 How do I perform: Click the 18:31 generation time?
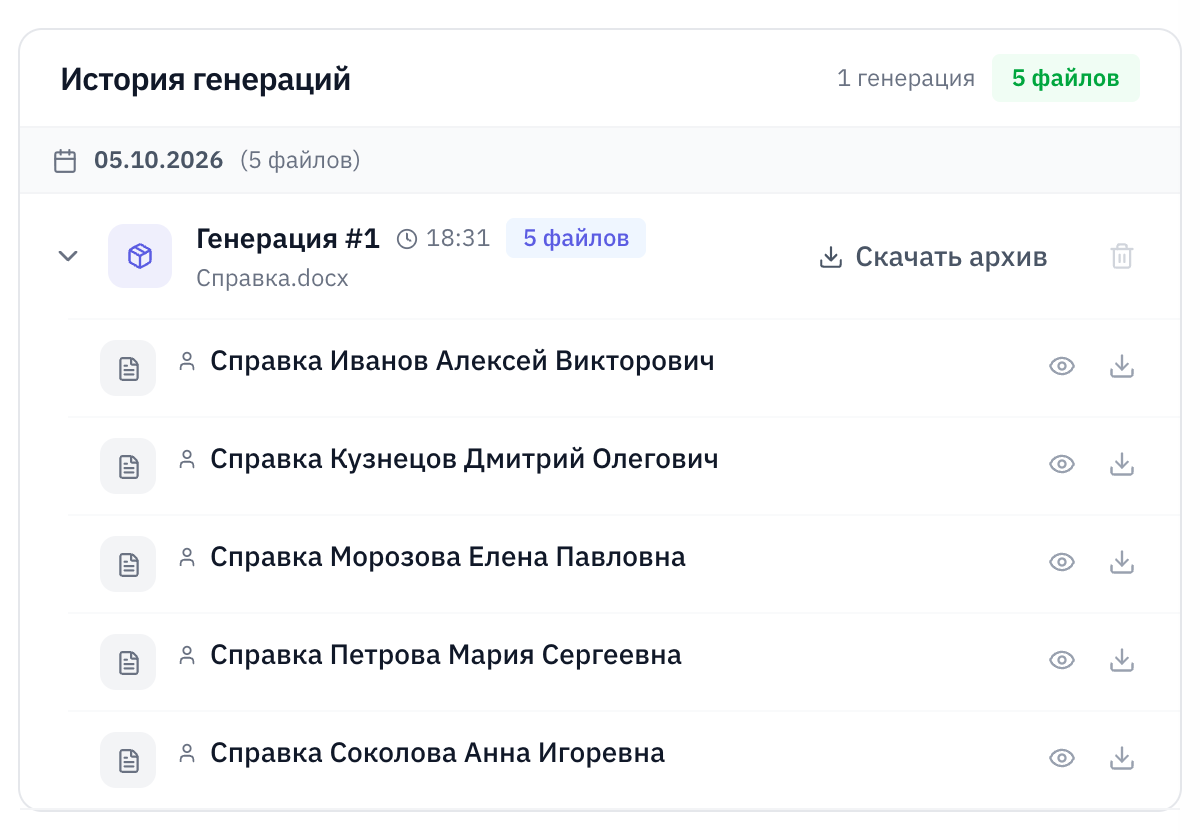point(458,238)
